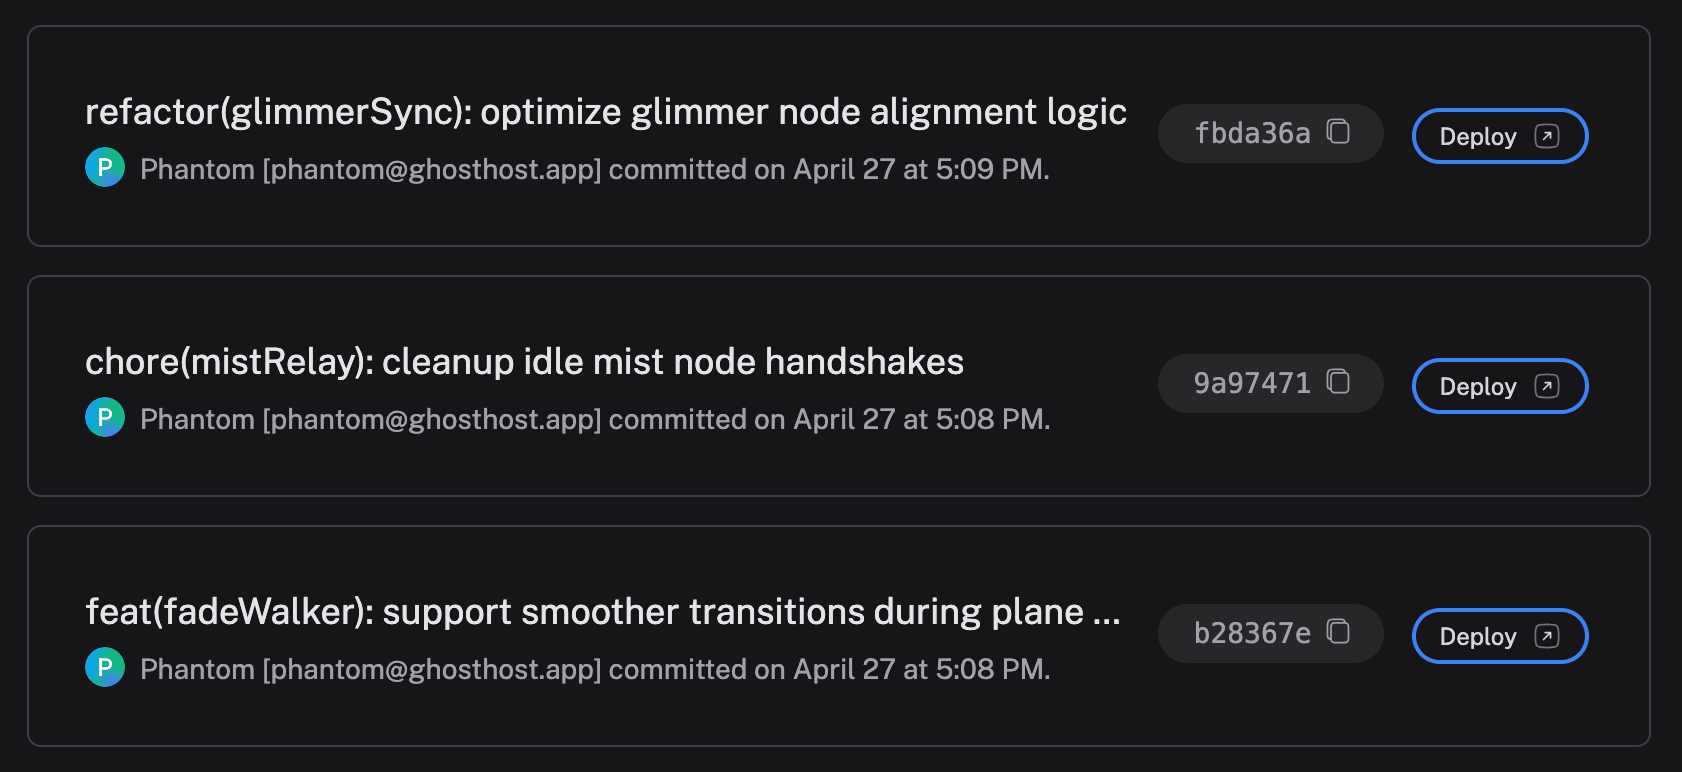This screenshot has height=772, width=1682.
Task: Select the b28367e hash chip
Action: (x=1252, y=632)
